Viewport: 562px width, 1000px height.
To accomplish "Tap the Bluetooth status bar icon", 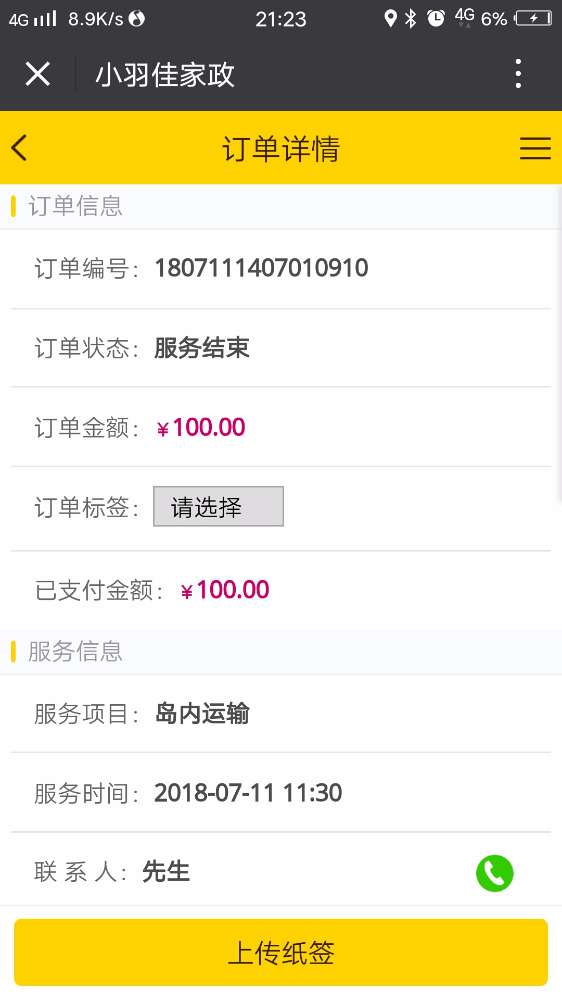I will pos(410,18).
